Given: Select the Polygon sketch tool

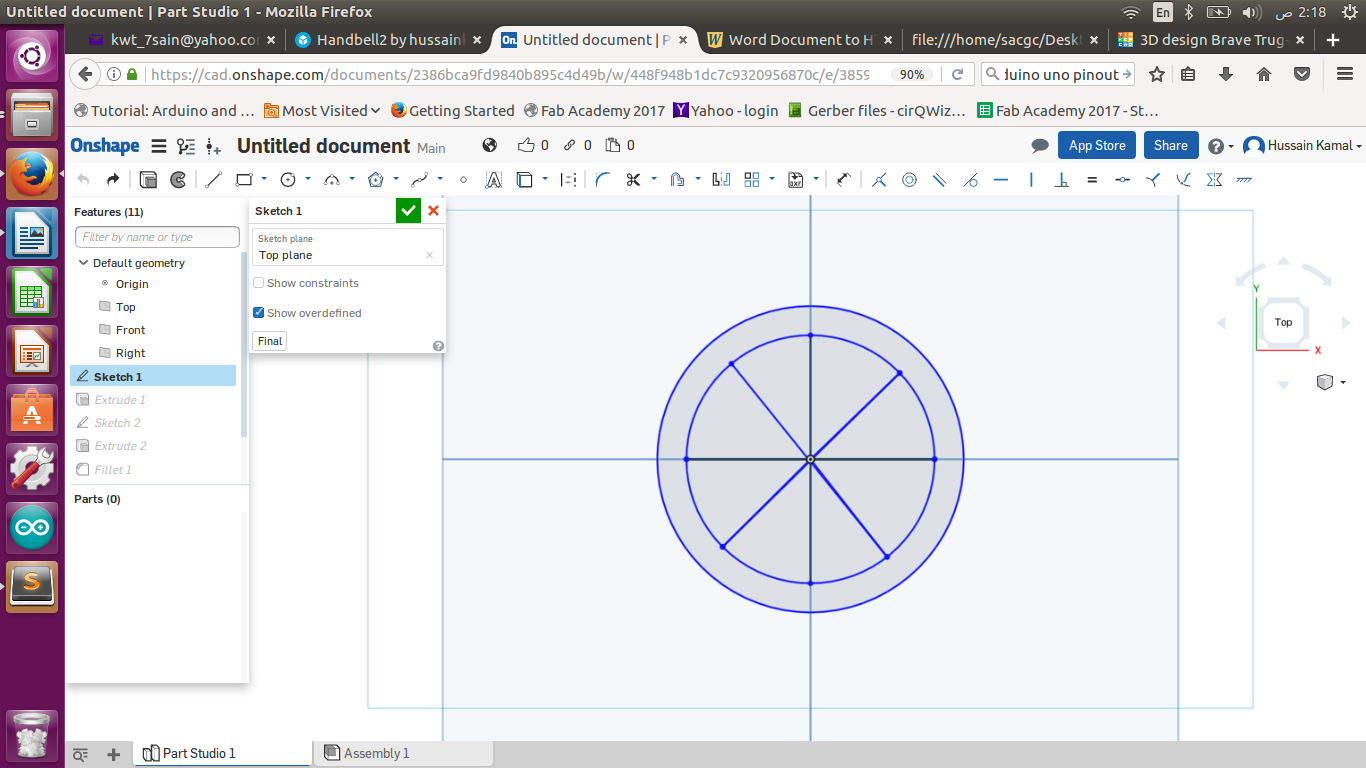Looking at the screenshot, I should click(x=376, y=180).
